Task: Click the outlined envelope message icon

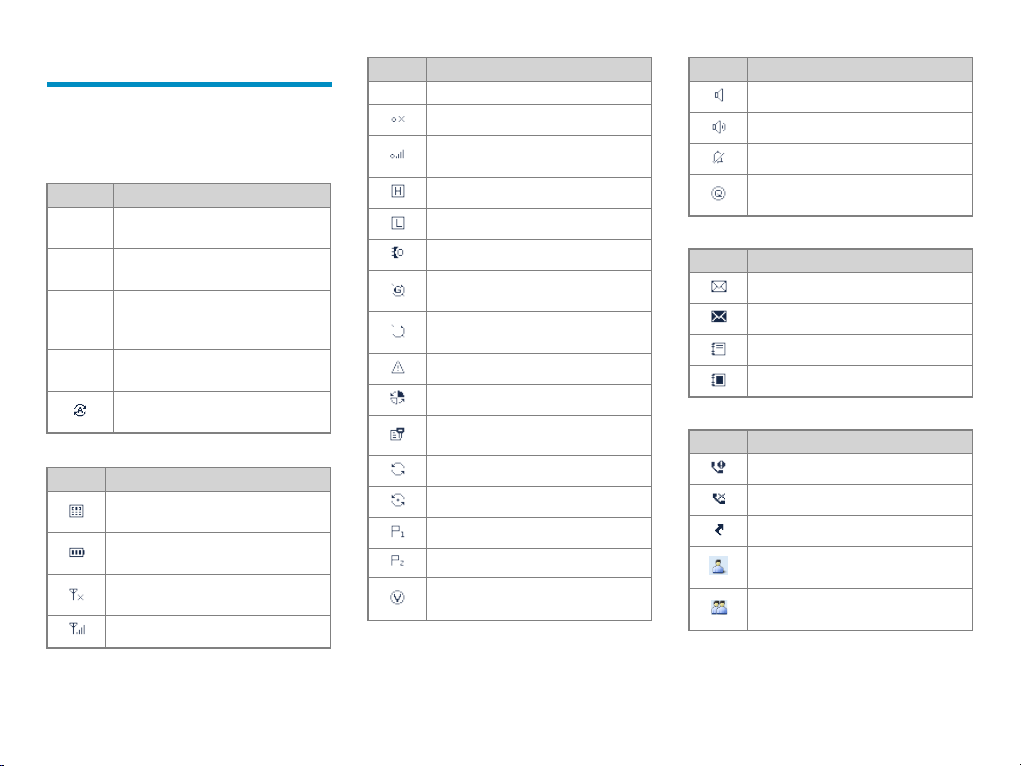Action: tap(719, 286)
